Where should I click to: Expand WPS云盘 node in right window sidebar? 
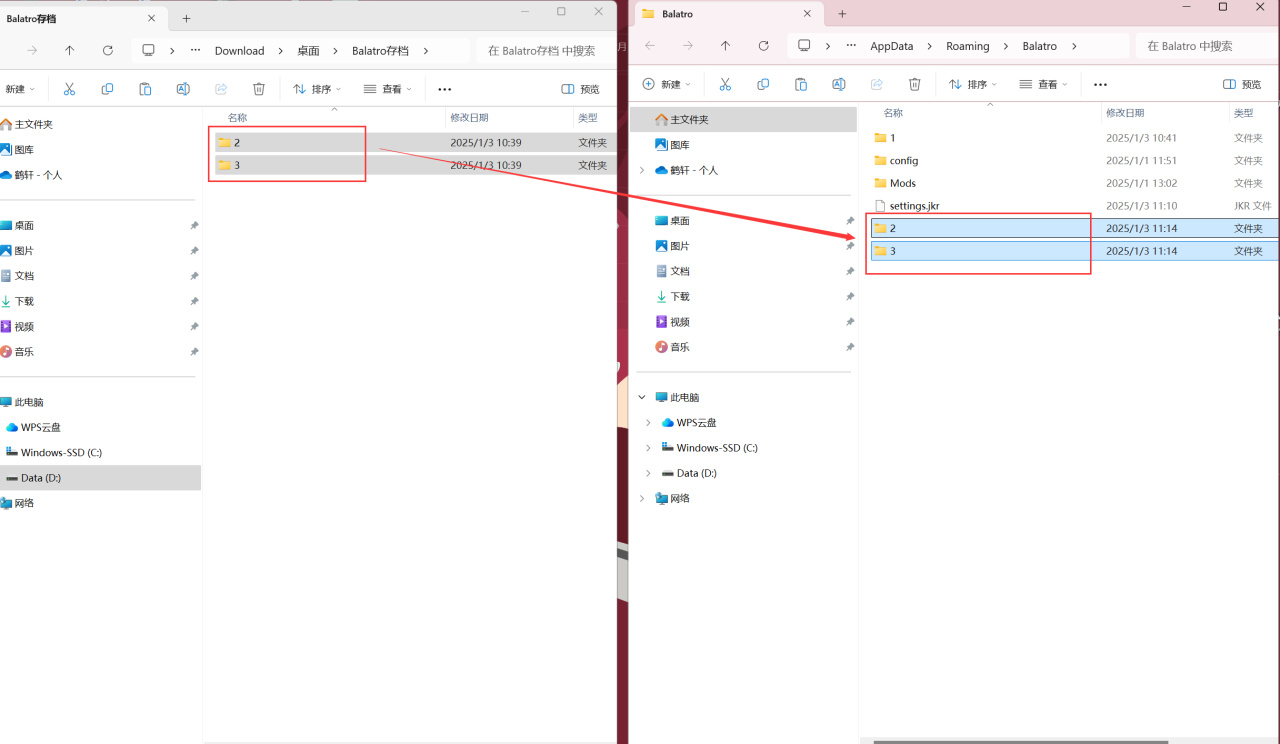pos(648,423)
